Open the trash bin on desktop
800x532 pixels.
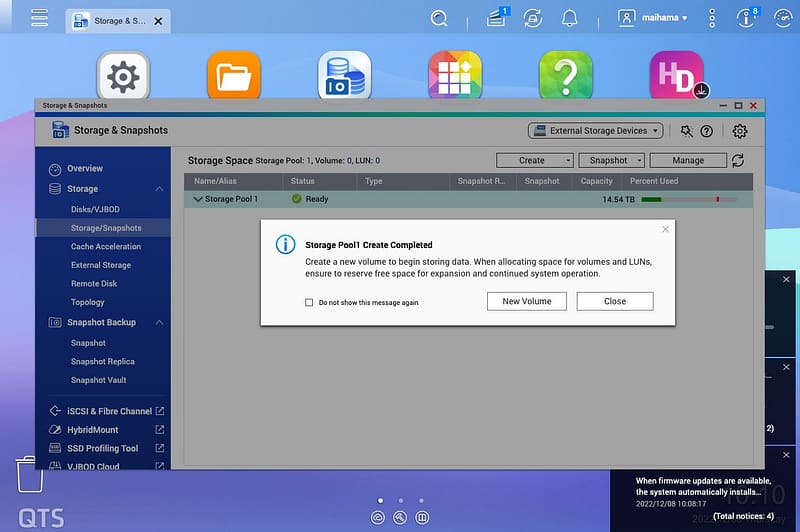tap(30, 474)
